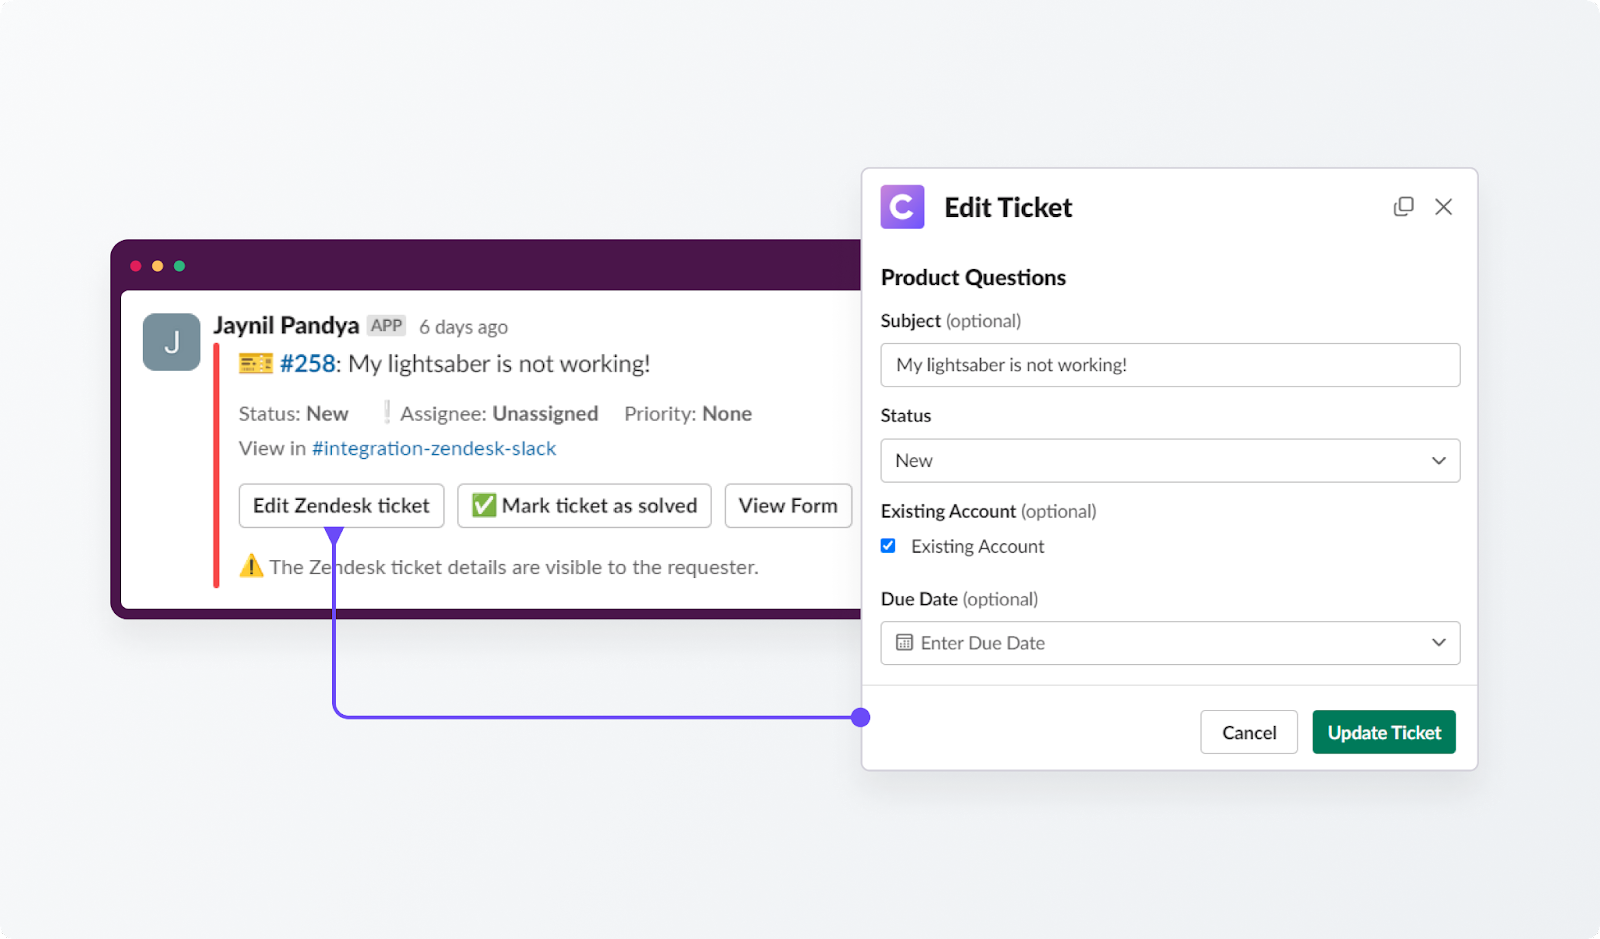Open the #integration-zendesk-slack channel link
1600x939 pixels.
(x=434, y=449)
